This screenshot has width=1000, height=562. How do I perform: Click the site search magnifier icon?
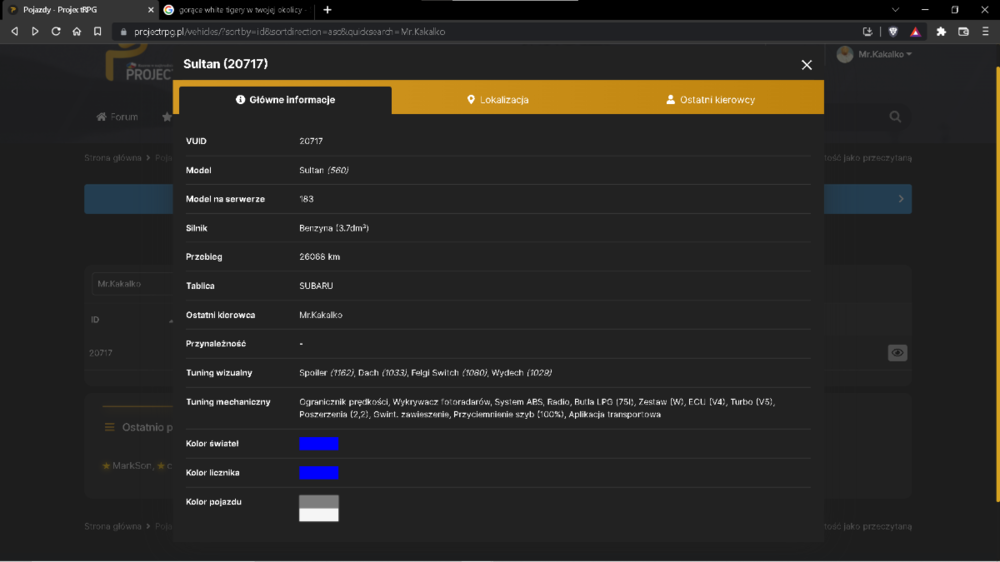895,117
